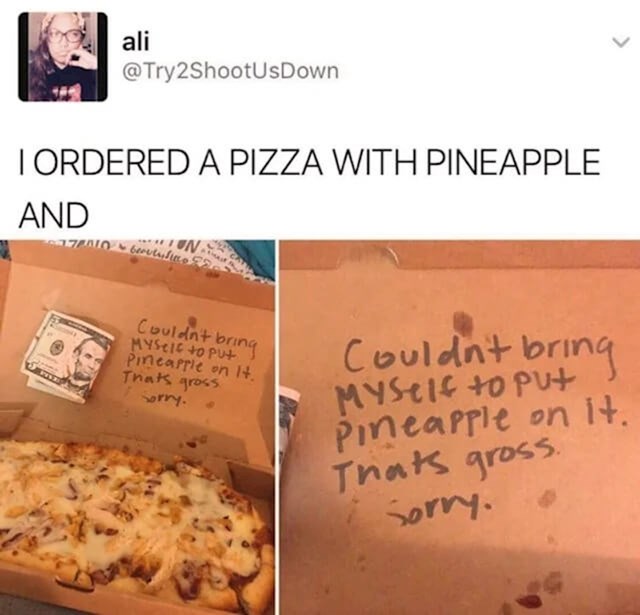
Task: Click the display name ali
Action: click(136, 42)
